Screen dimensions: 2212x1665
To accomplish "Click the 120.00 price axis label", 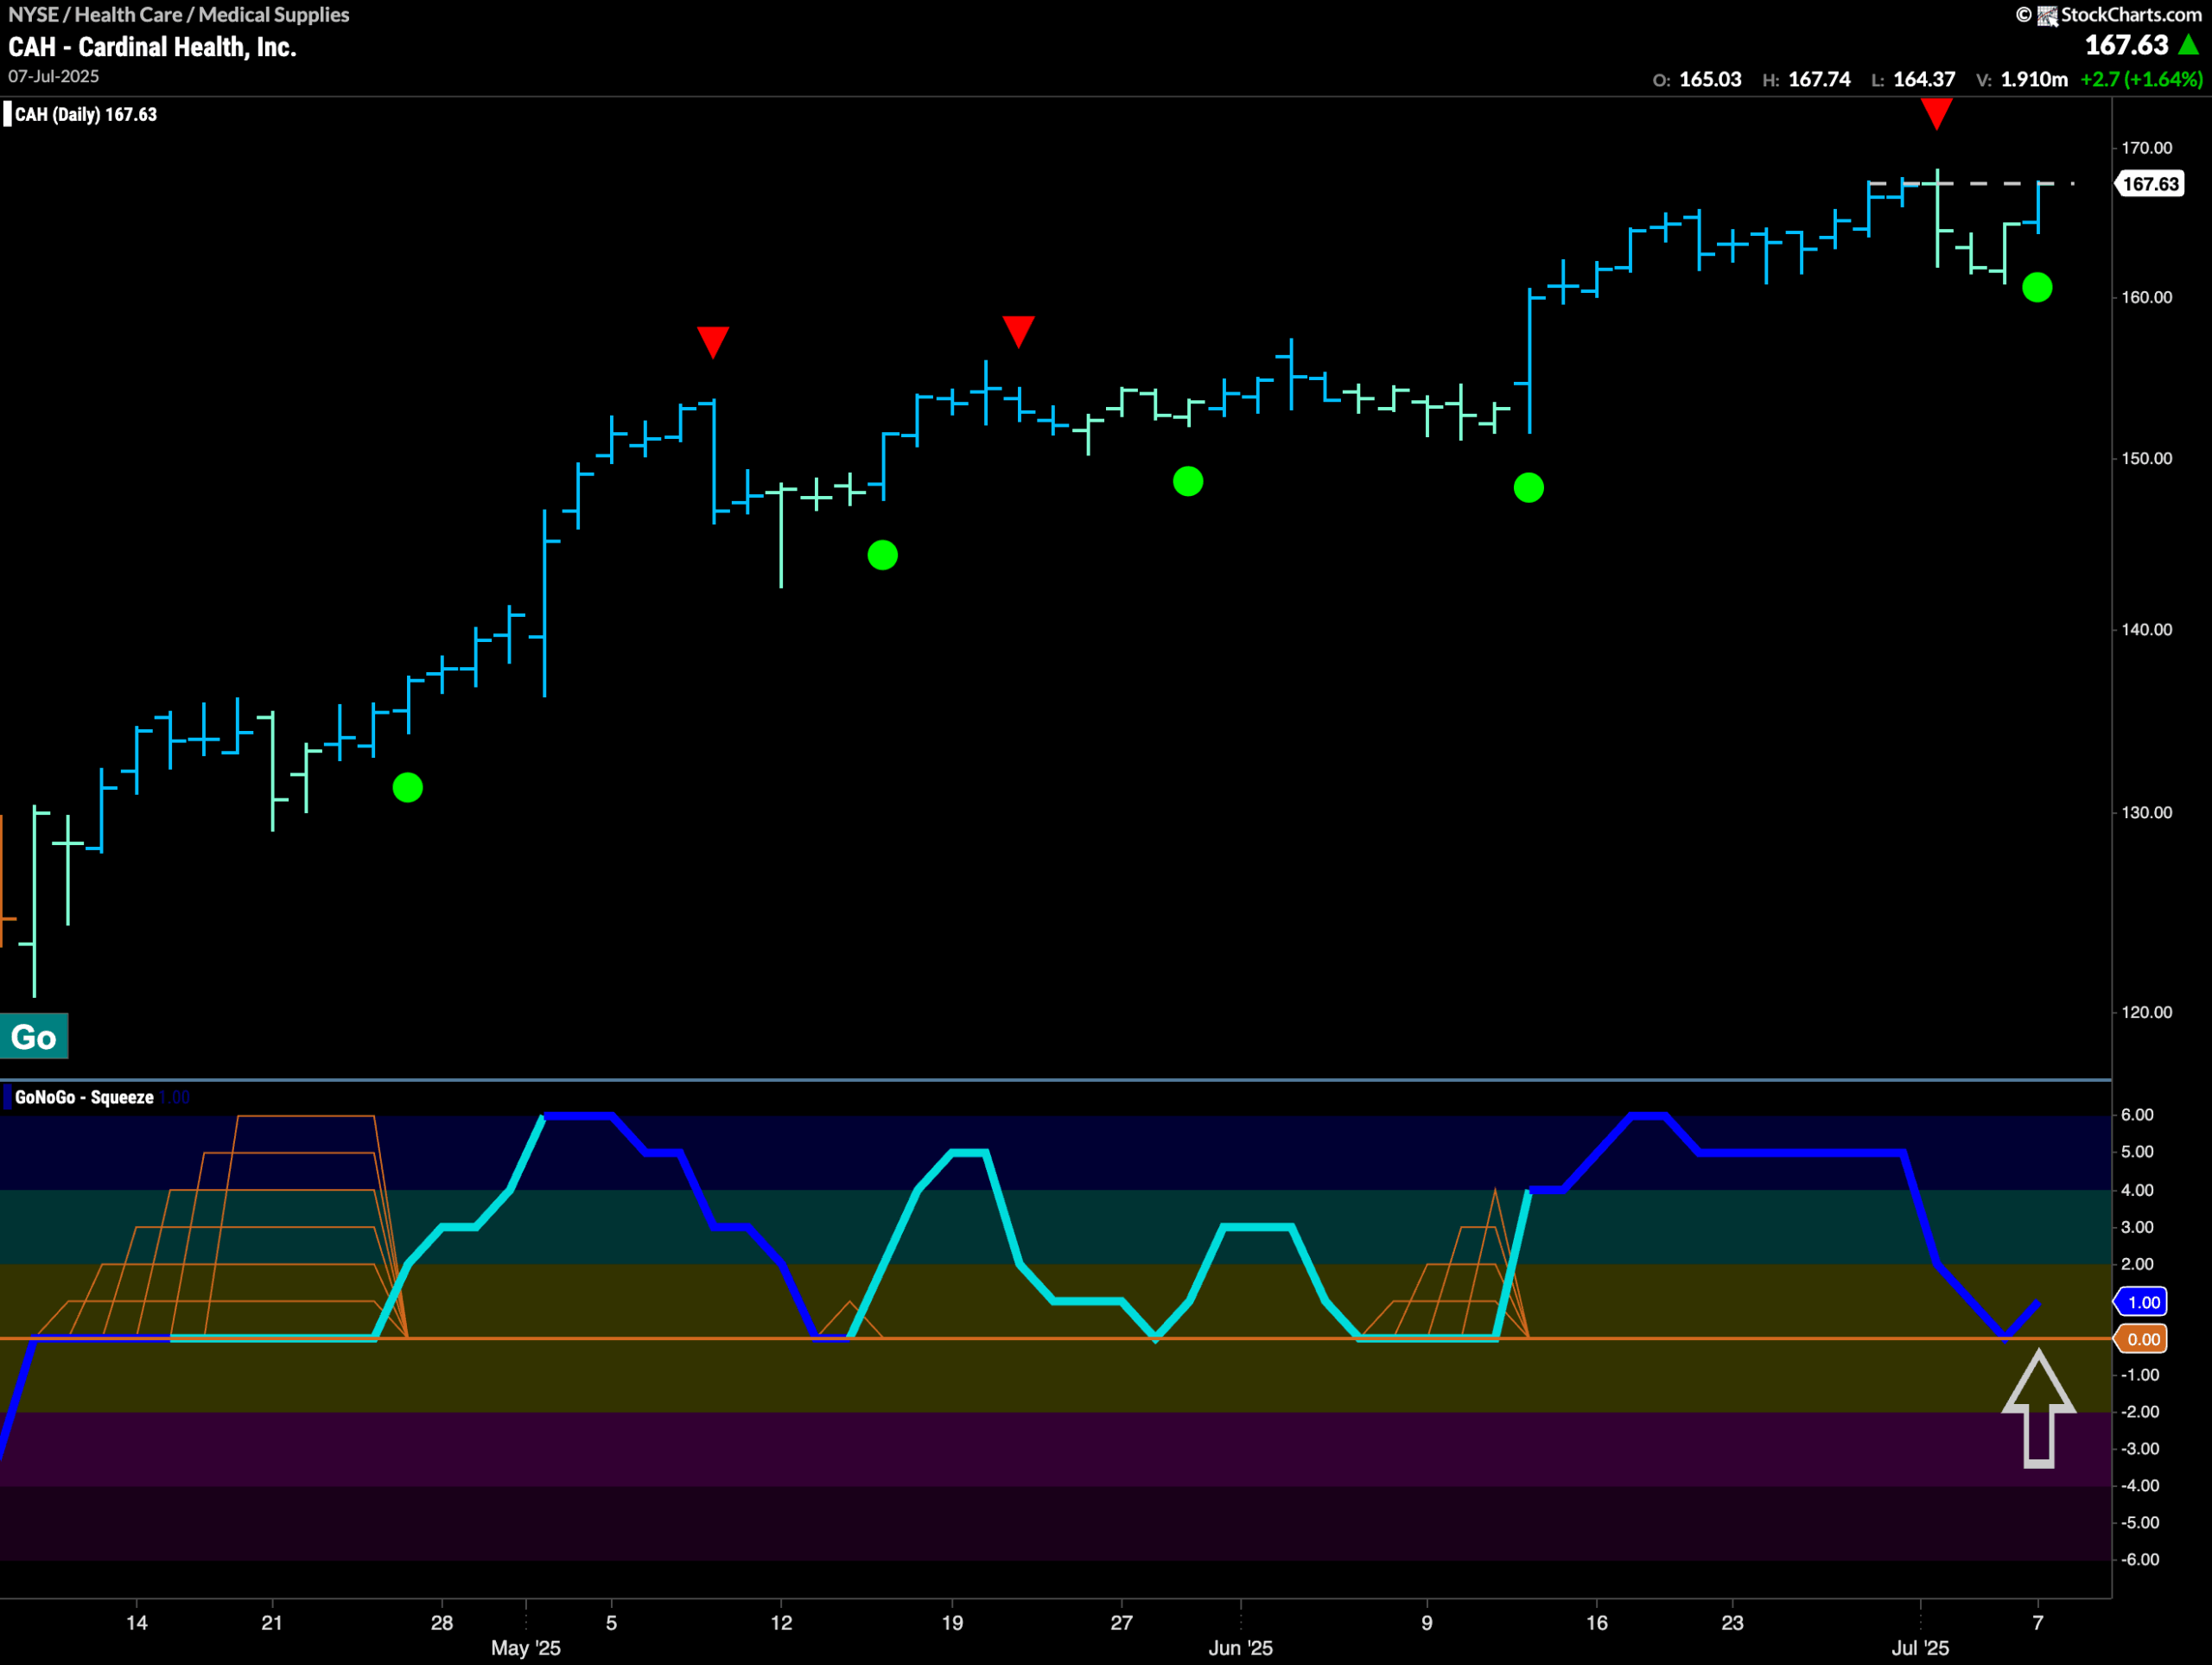I will tap(2147, 1013).
